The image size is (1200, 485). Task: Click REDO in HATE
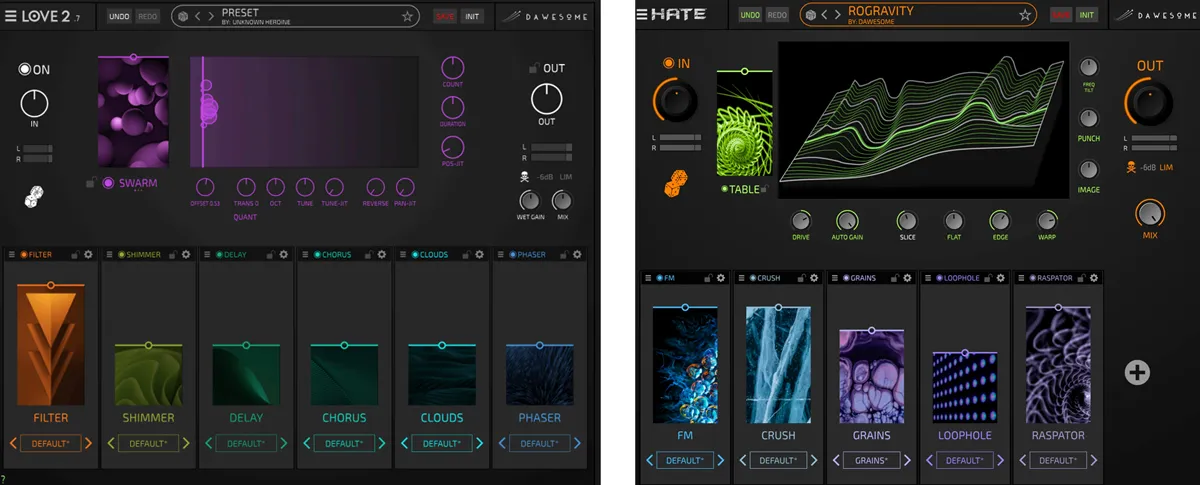click(777, 15)
